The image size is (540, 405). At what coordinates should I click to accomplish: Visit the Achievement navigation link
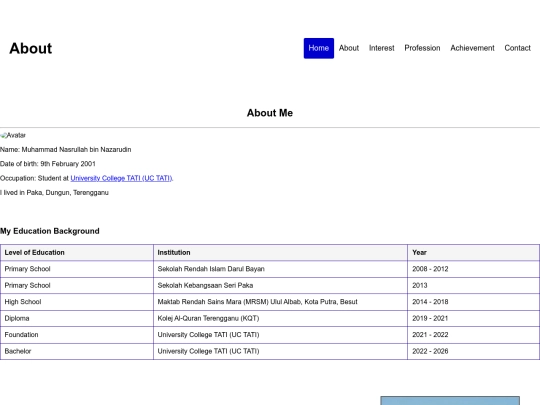pos(472,48)
